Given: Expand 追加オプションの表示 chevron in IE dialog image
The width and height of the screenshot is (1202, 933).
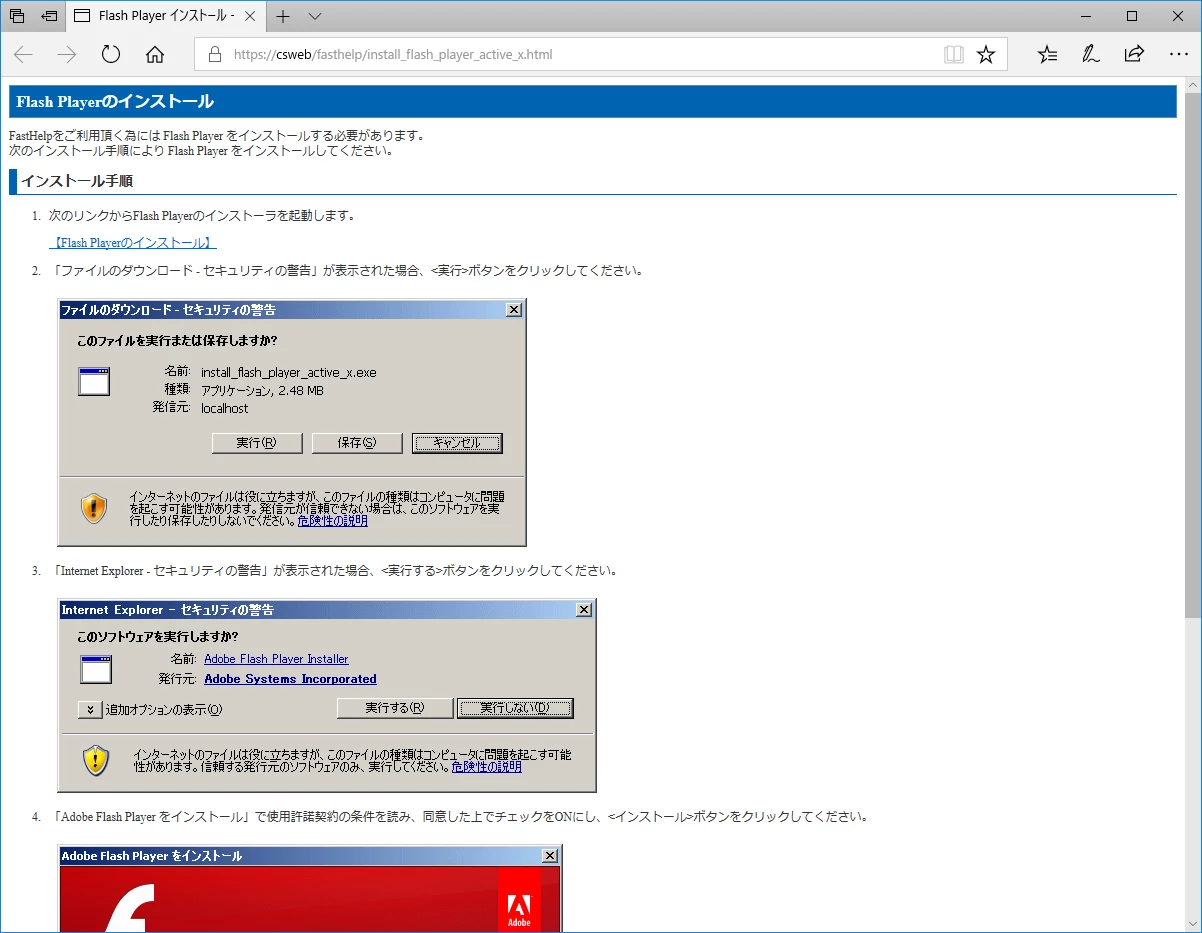Looking at the screenshot, I should (x=90, y=709).
